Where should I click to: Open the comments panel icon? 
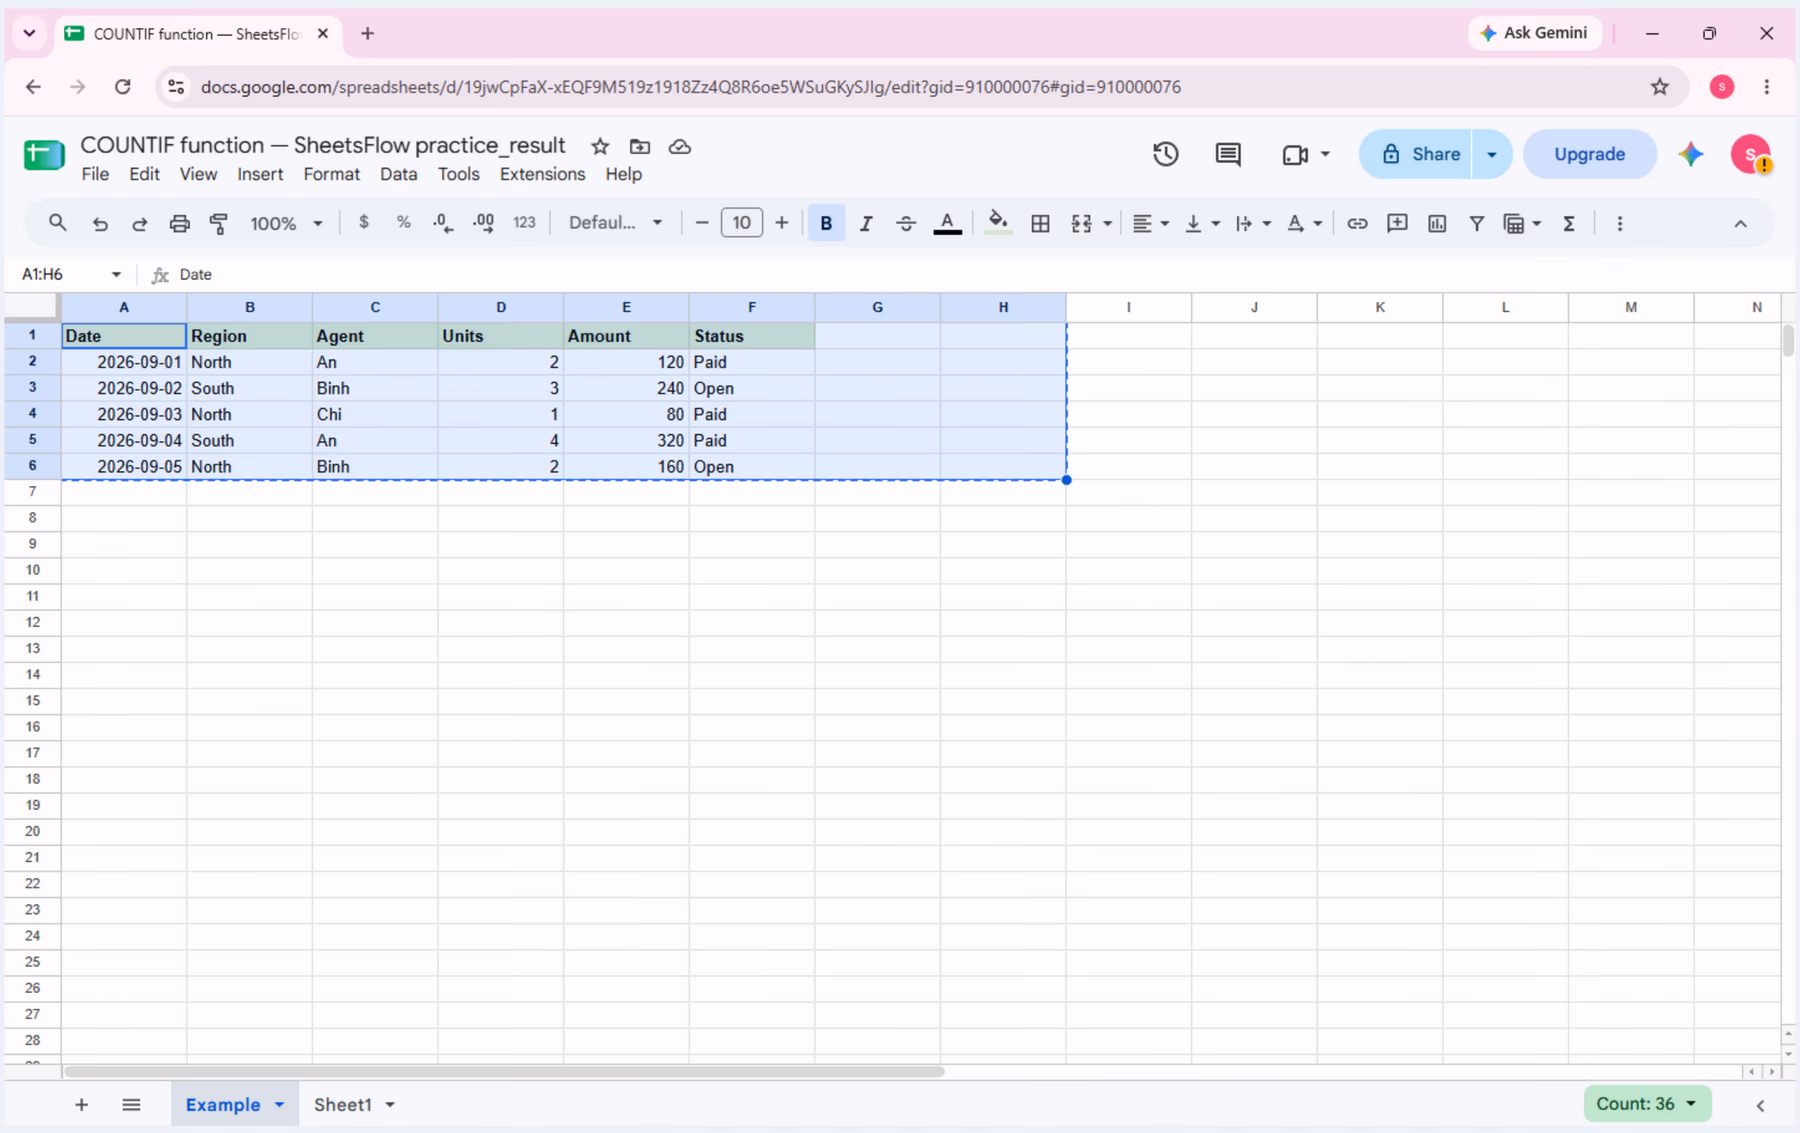point(1228,154)
